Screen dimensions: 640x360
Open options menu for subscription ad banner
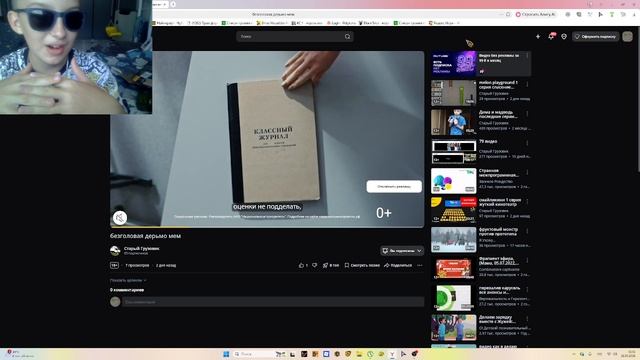[527, 56]
